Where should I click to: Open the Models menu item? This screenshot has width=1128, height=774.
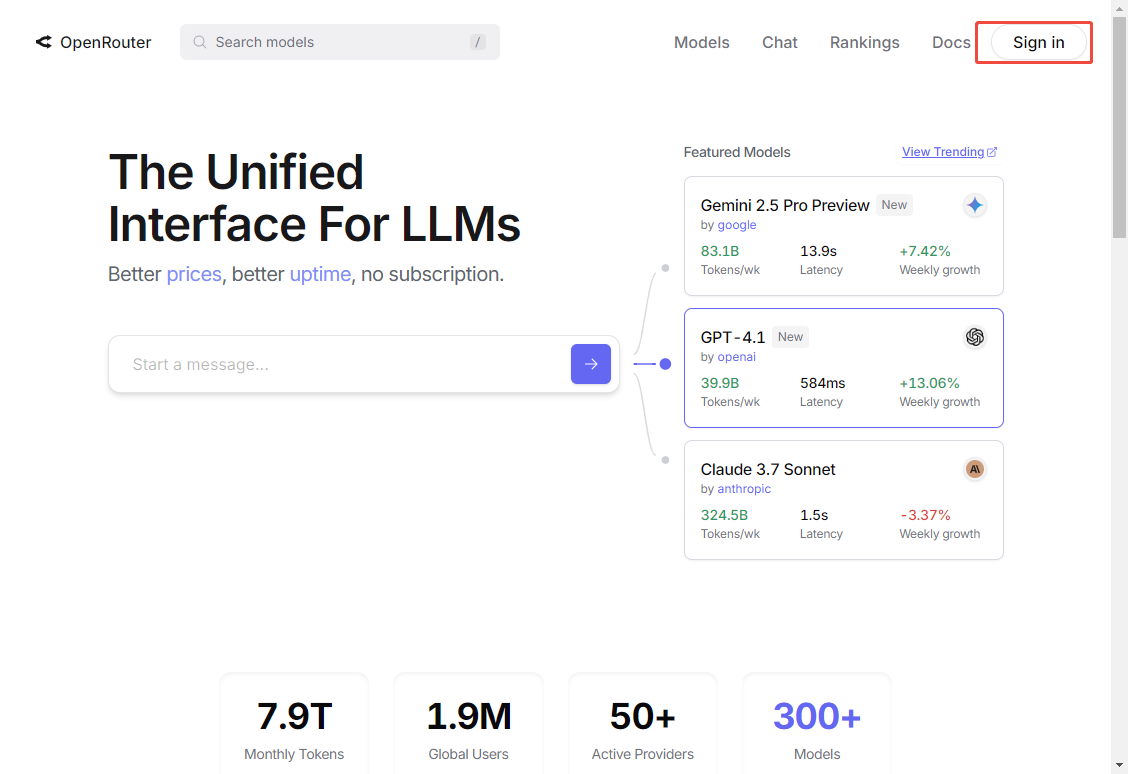pos(701,42)
